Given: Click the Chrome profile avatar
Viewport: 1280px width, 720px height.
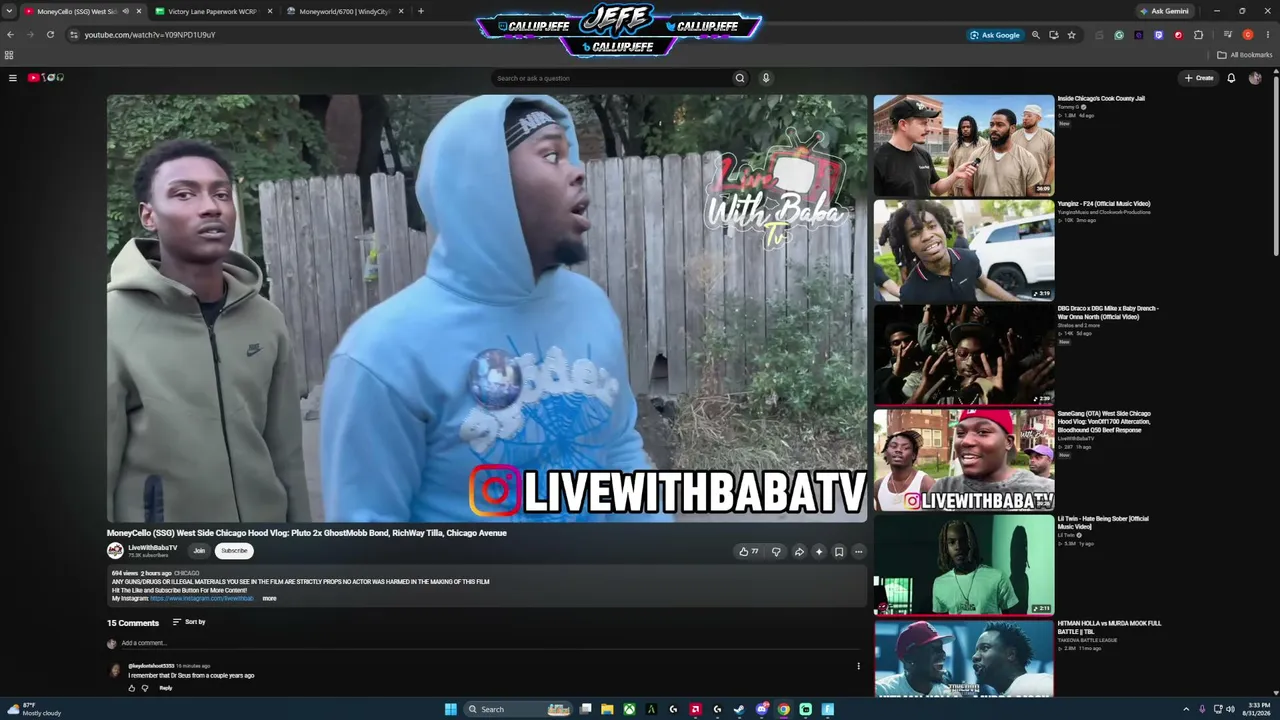Looking at the screenshot, I should pyautogui.click(x=1248, y=35).
